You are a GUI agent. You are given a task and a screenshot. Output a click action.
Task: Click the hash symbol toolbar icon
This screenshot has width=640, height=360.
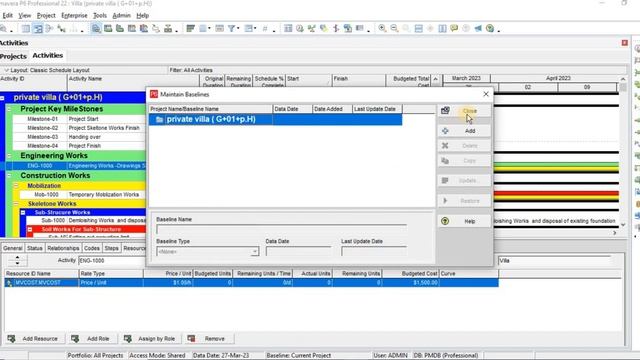[265, 28]
